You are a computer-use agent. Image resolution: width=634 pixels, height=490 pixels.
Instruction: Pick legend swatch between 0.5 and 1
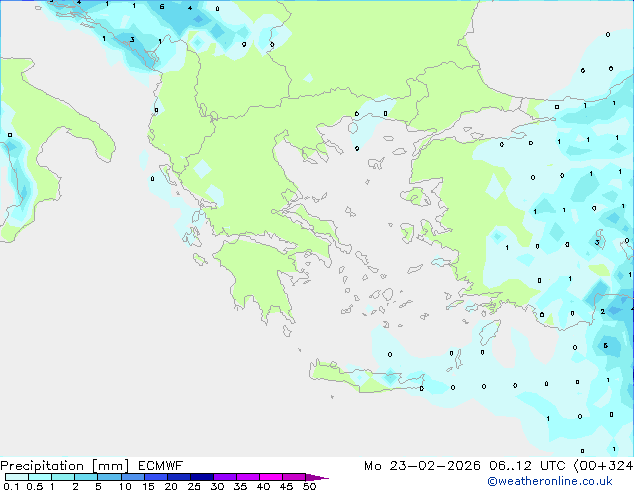pyautogui.click(x=40, y=477)
